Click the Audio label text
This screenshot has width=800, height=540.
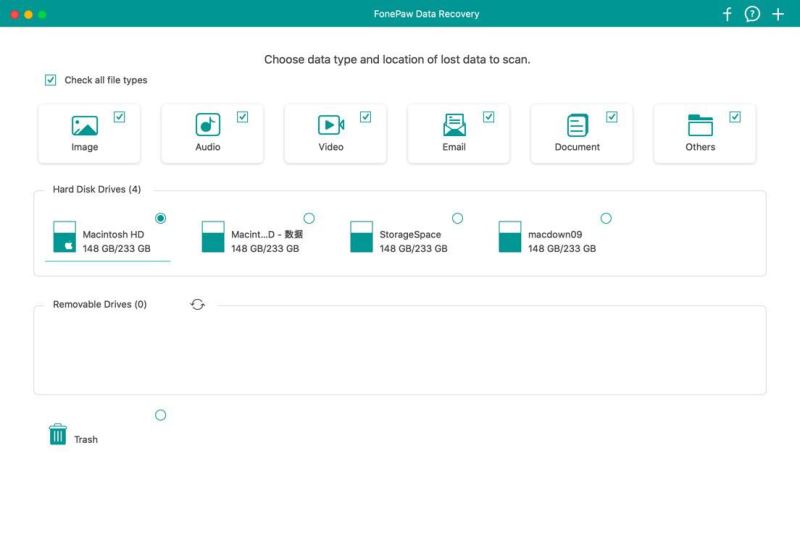(x=208, y=147)
